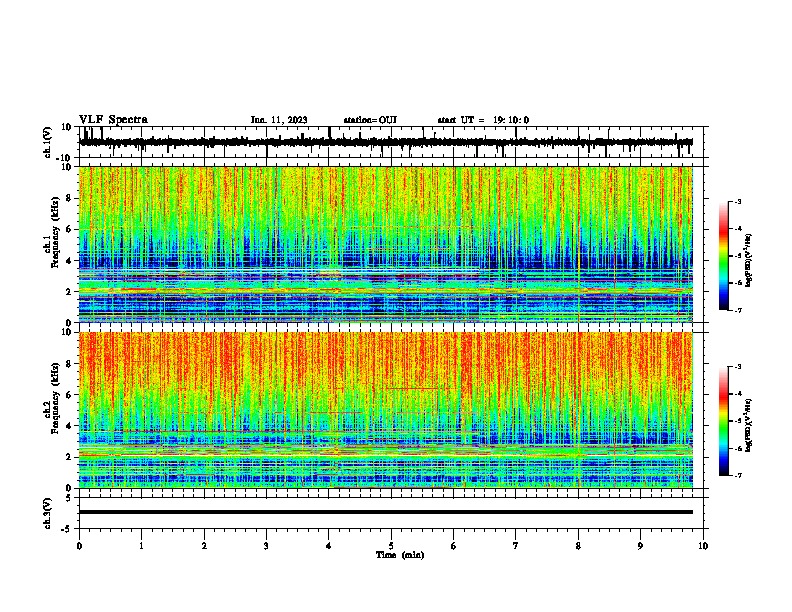Click the ch.2 spectrogram plot
This screenshot has width=792, height=612.
(386, 410)
